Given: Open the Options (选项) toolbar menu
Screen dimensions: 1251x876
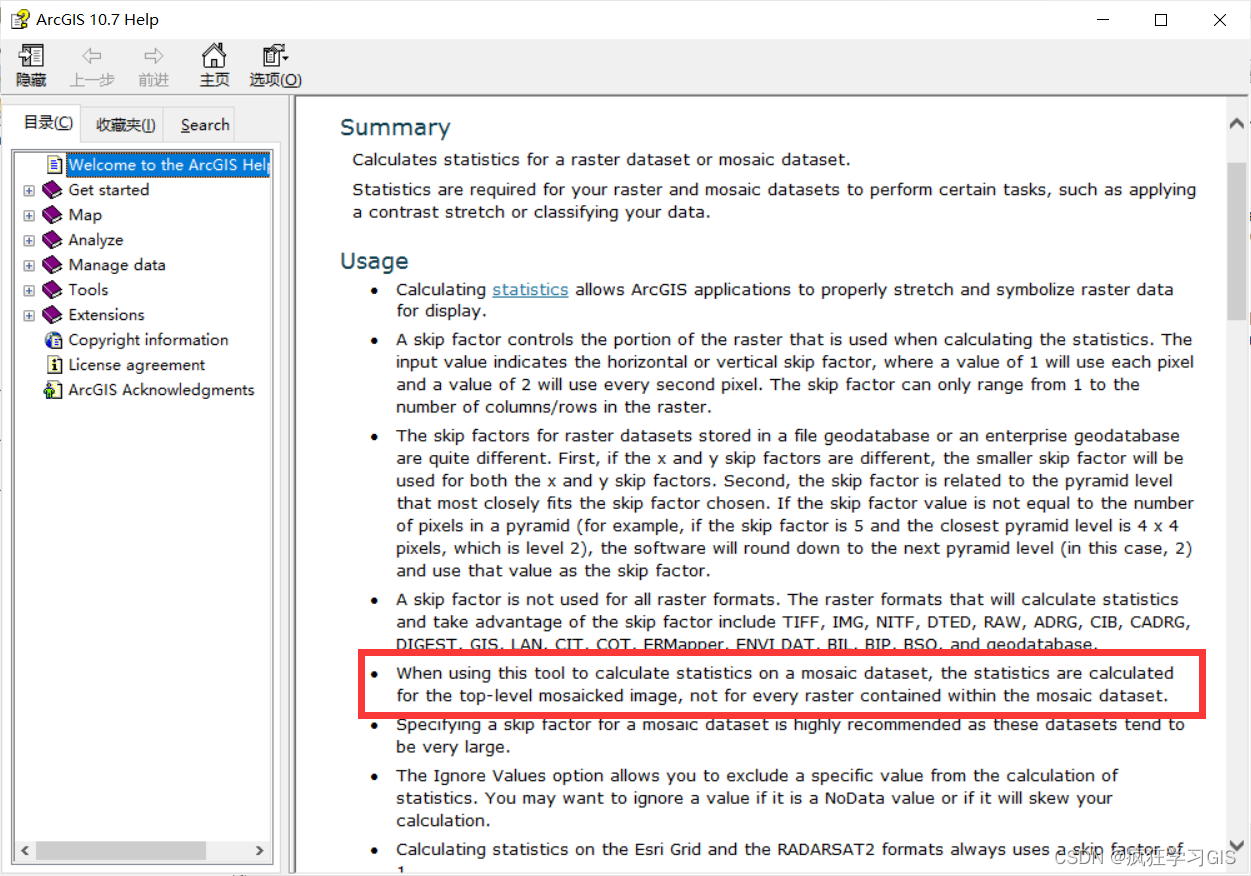Looking at the screenshot, I should click(x=275, y=56).
